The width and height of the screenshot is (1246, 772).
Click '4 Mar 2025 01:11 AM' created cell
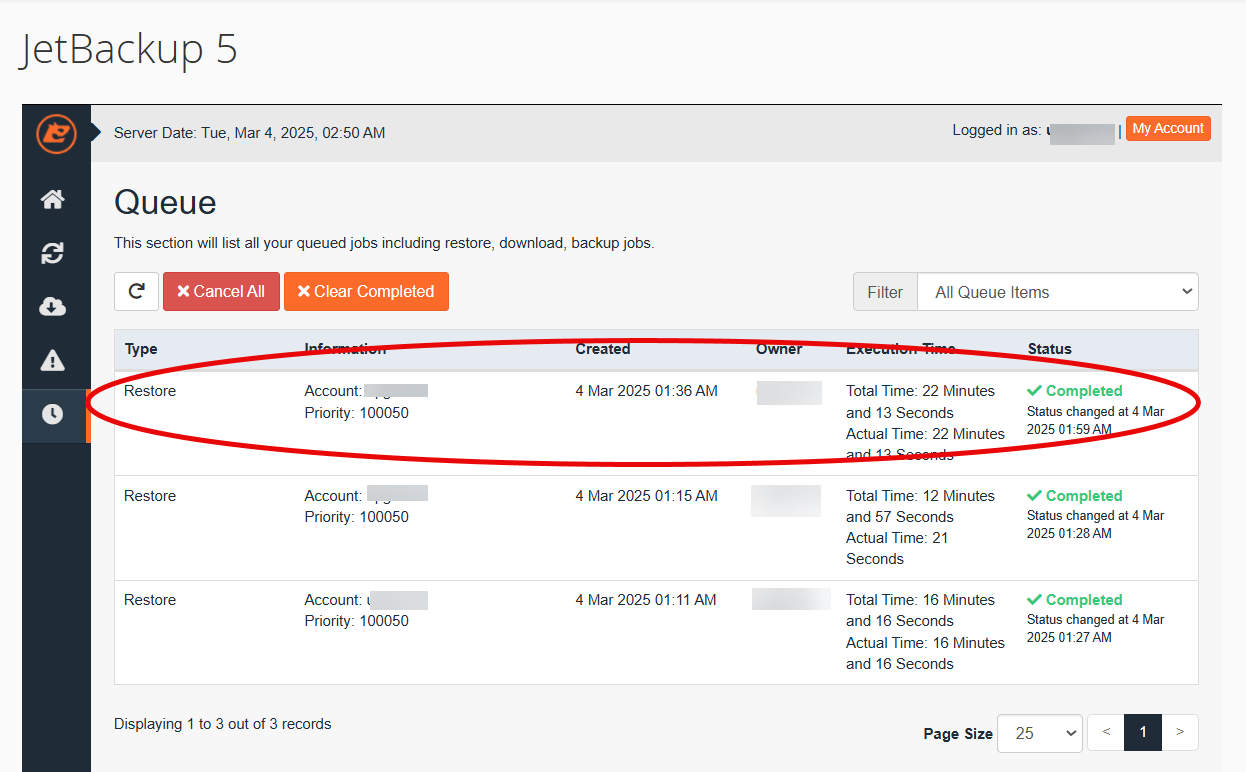click(x=646, y=600)
